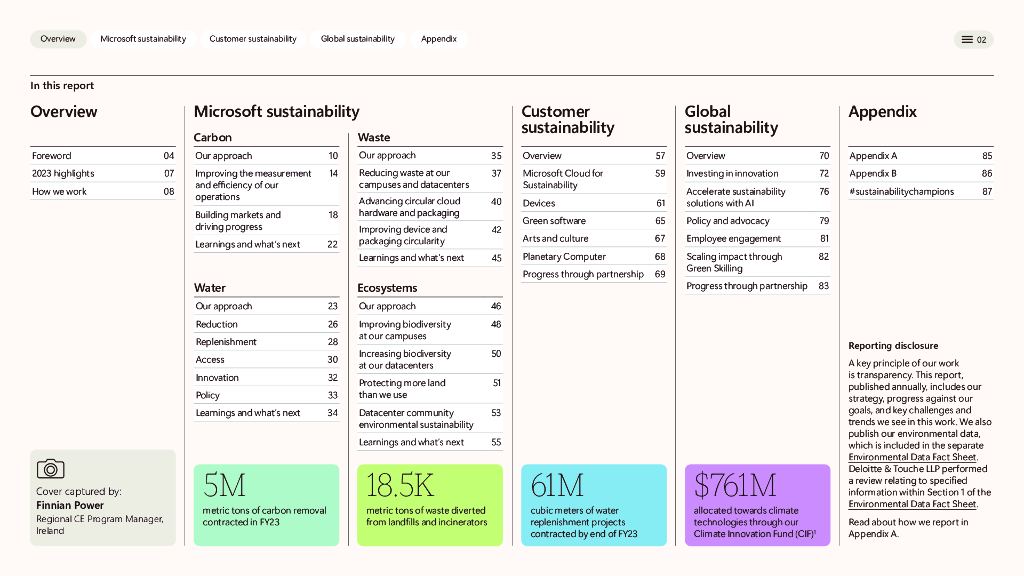Select the Overview navigation tab
This screenshot has width=1024, height=576.
tap(58, 39)
